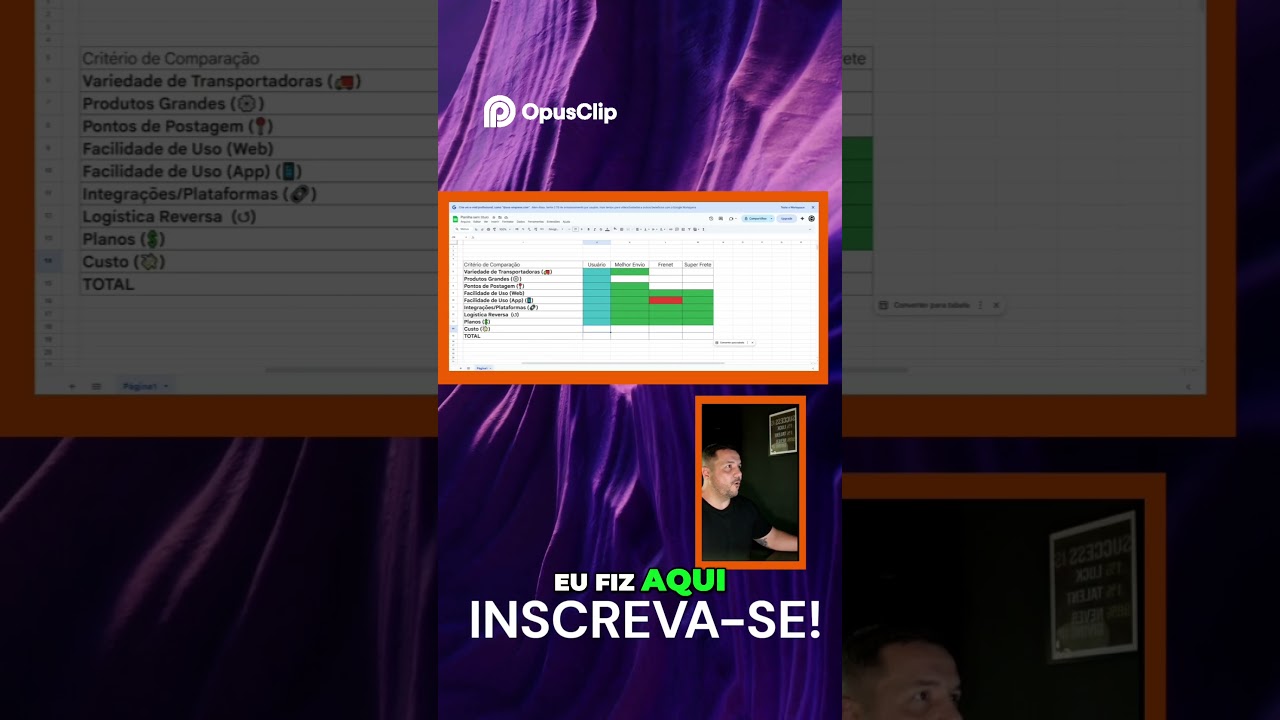Click 'Super Frete' header cell in inset spreadsheet
The height and width of the screenshot is (720, 1280).
click(698, 264)
